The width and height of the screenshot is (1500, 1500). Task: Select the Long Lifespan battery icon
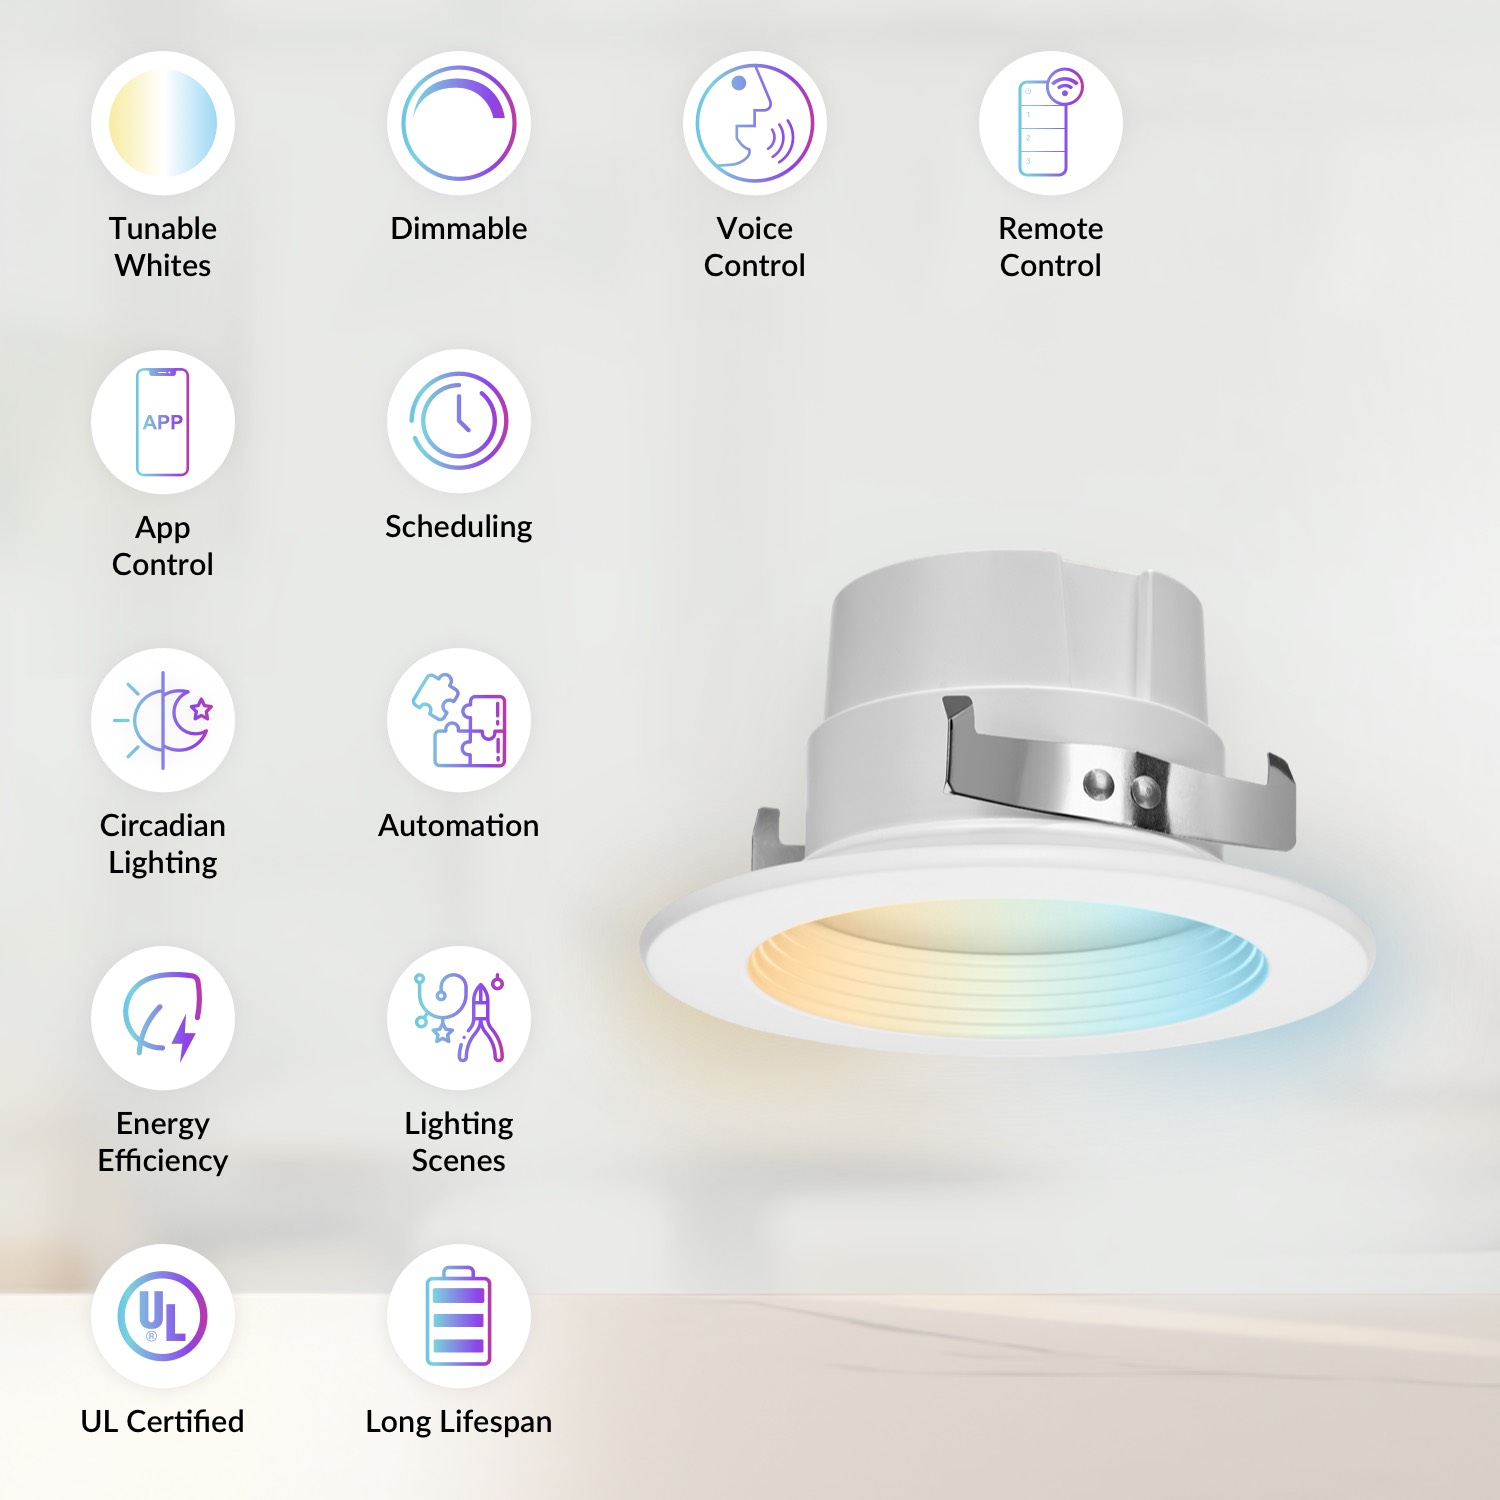tap(459, 1316)
